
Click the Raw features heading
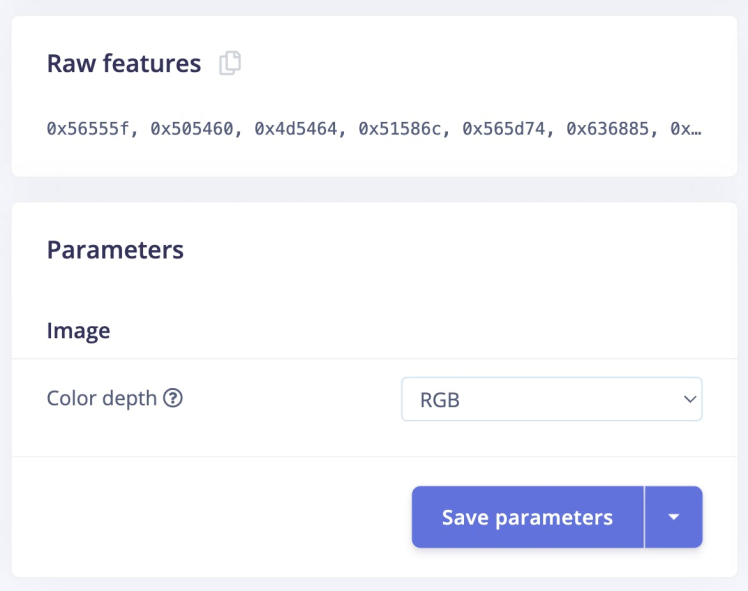(x=124, y=64)
